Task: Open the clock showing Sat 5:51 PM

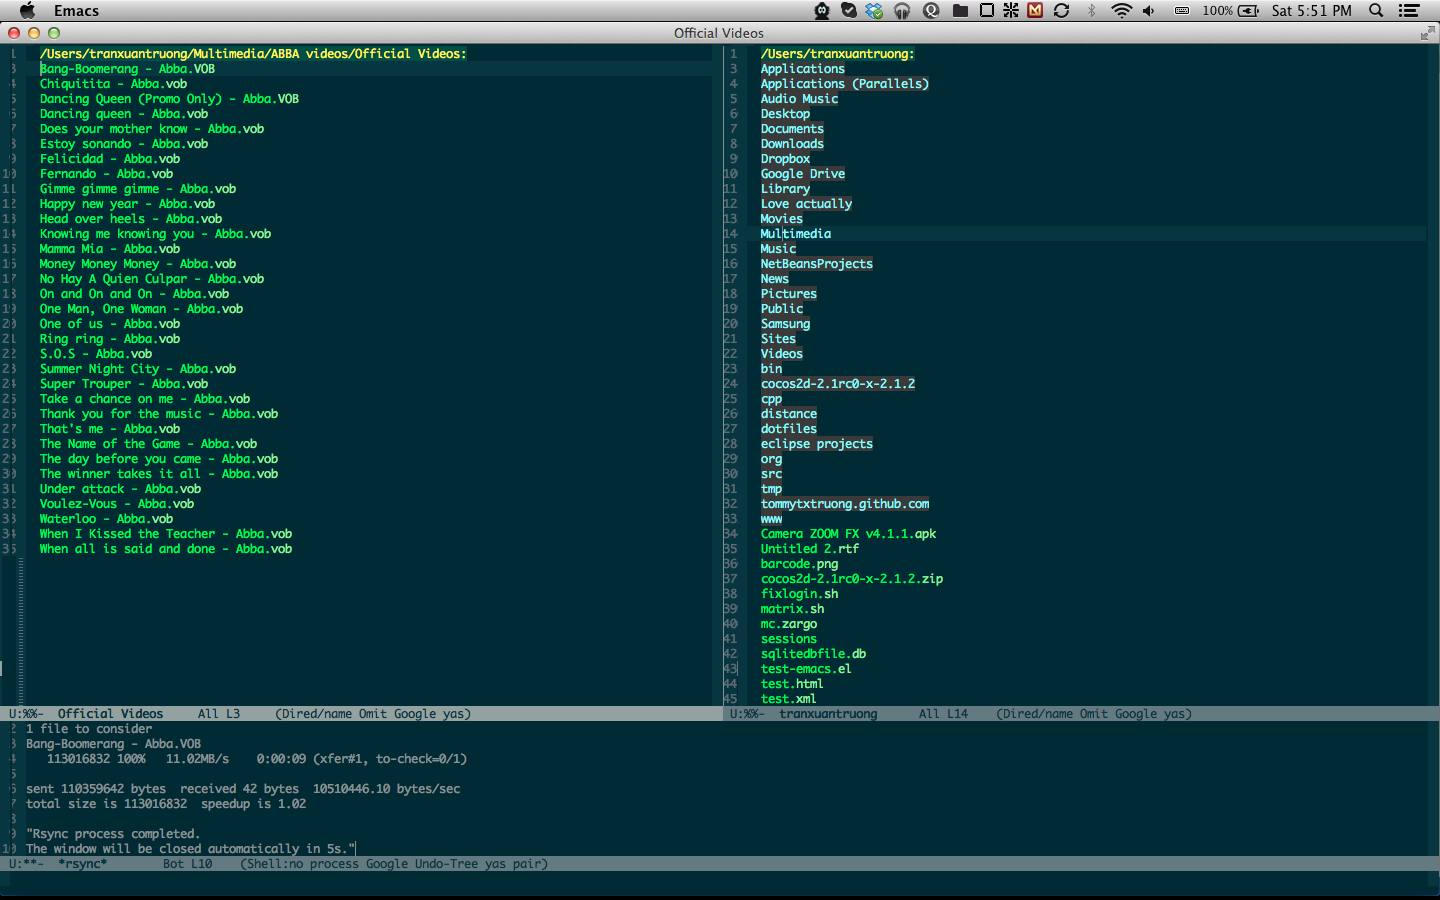Action: click(x=1311, y=10)
